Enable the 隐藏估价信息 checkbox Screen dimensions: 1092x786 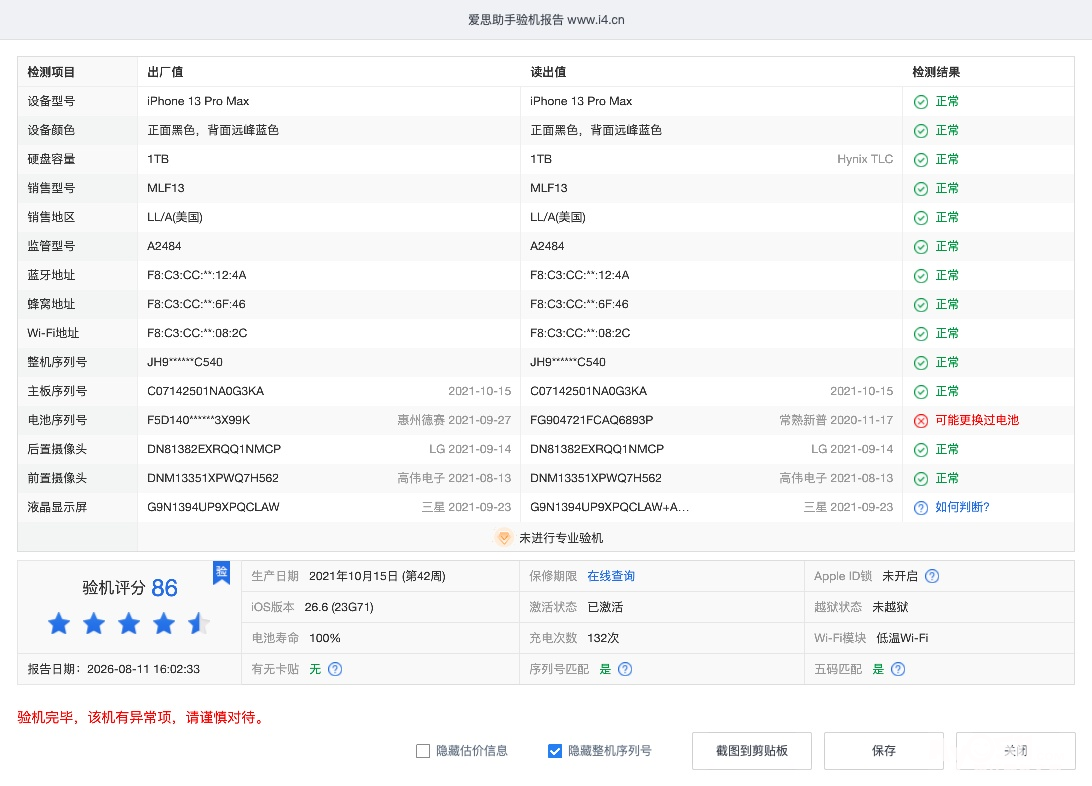click(423, 750)
